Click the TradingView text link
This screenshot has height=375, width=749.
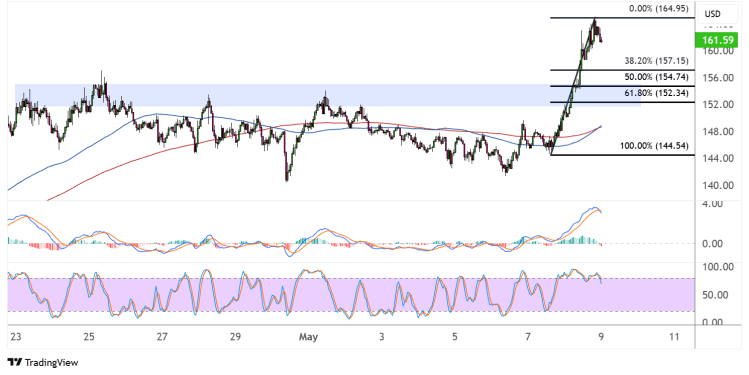[52, 363]
